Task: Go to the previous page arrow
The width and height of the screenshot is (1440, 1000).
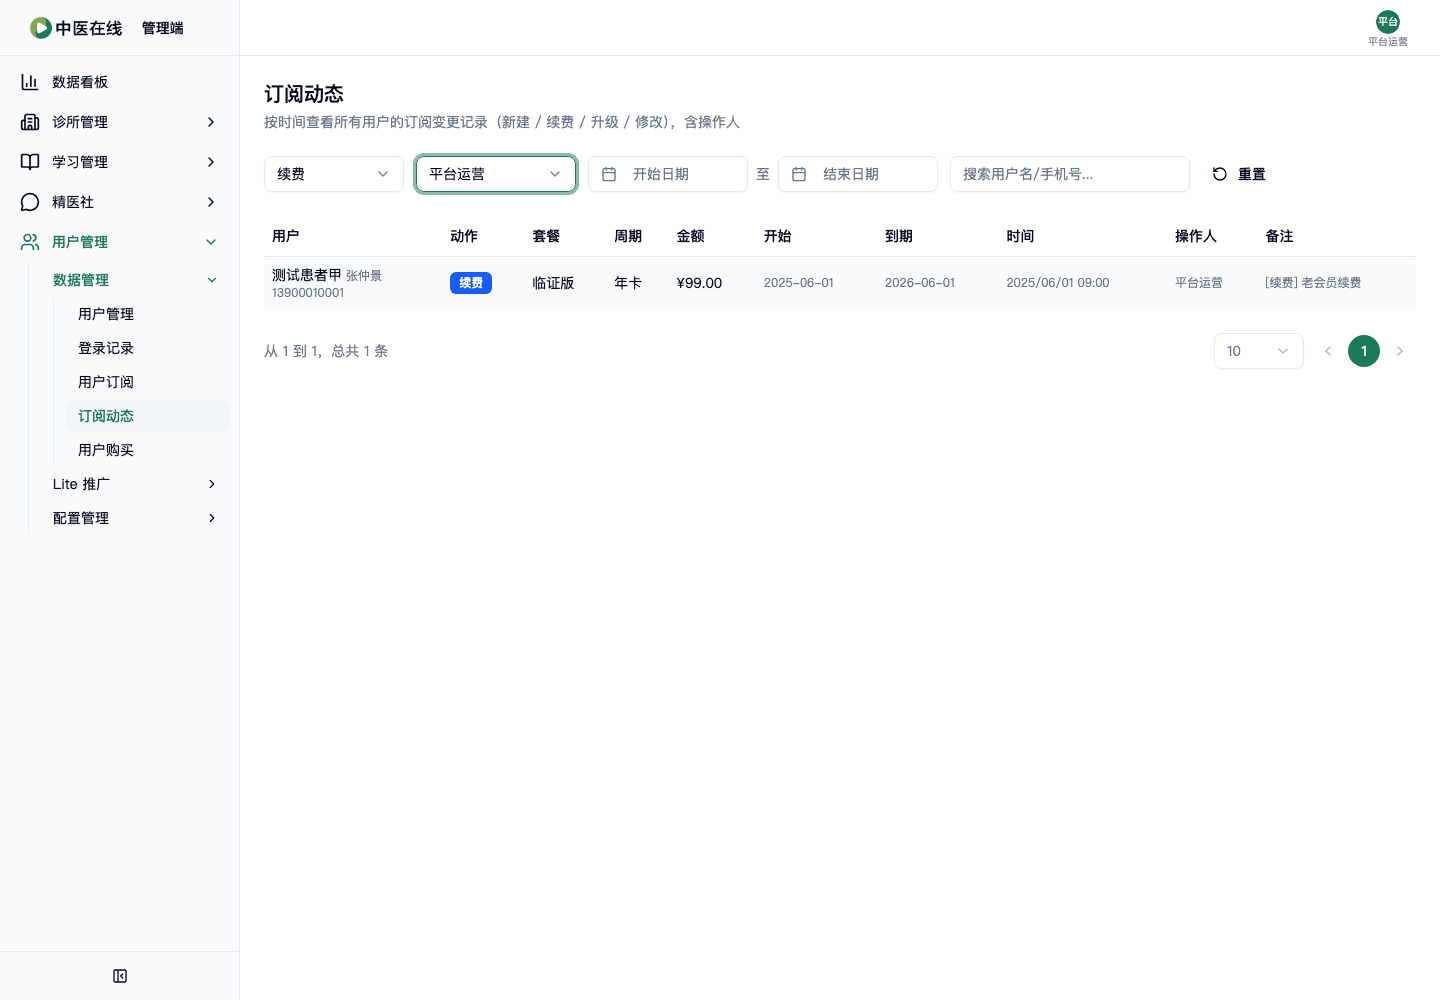Action: (1328, 351)
